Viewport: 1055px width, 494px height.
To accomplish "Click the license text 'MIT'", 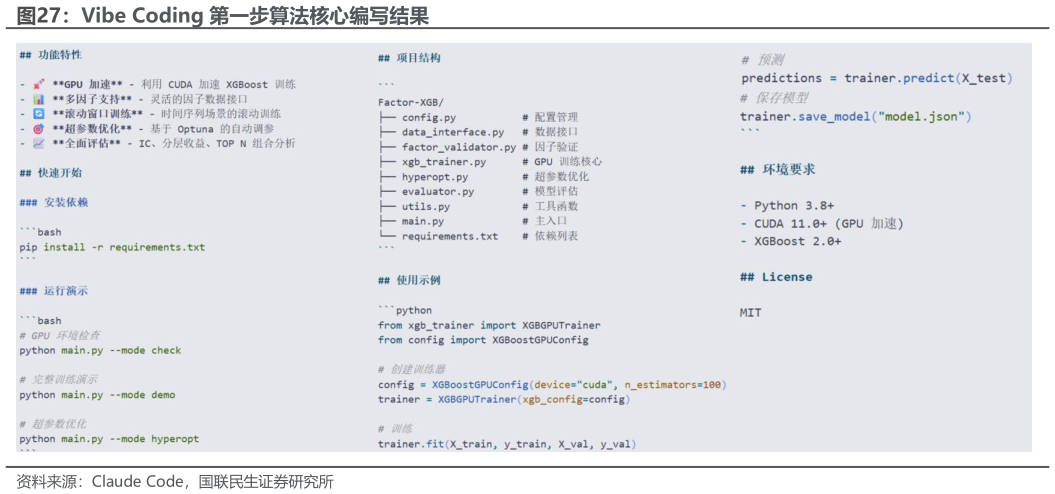I will coord(751,313).
